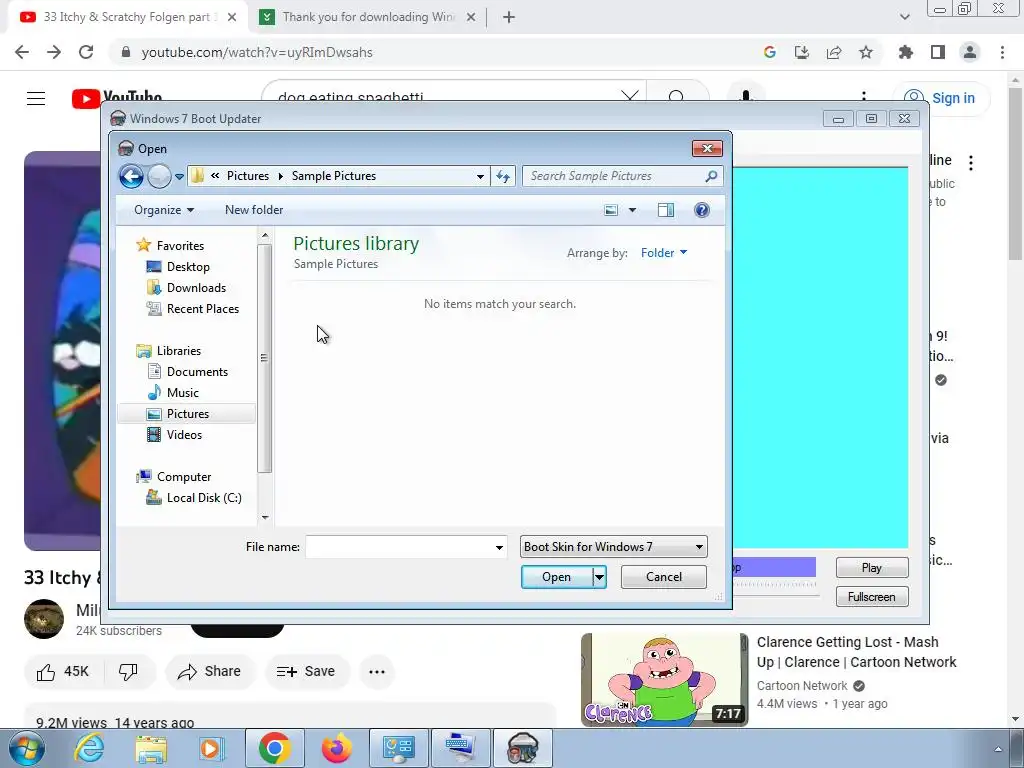
Task: Click the refresh button next to address path
Action: pyautogui.click(x=503, y=176)
